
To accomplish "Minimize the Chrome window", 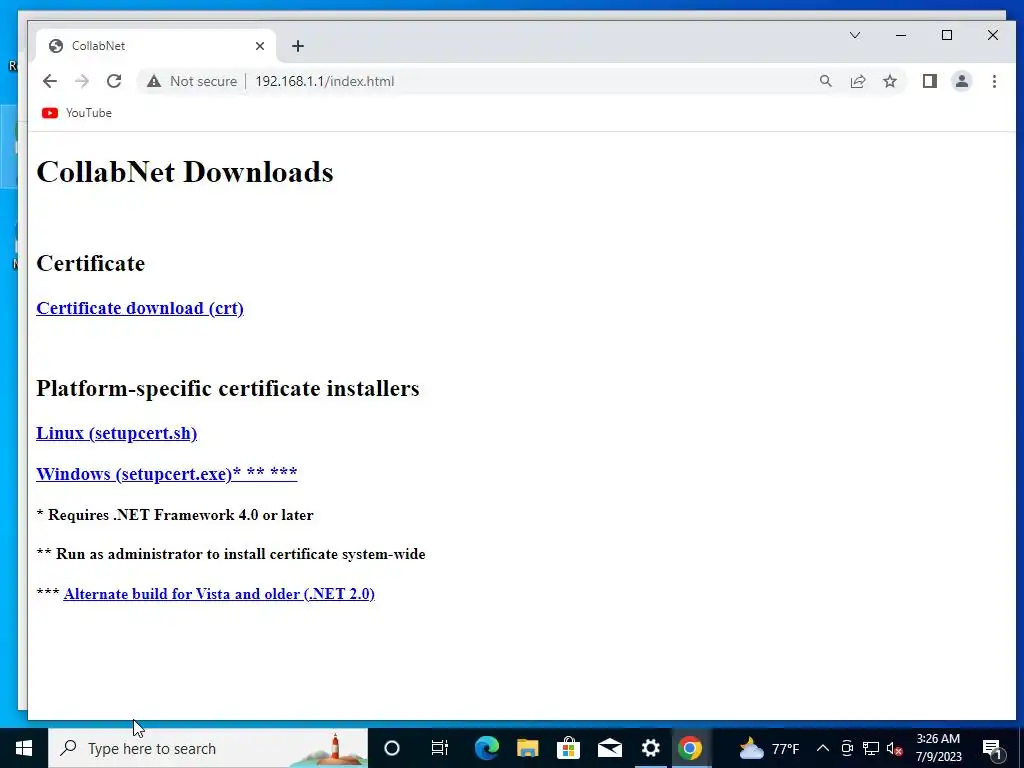I will (x=901, y=35).
